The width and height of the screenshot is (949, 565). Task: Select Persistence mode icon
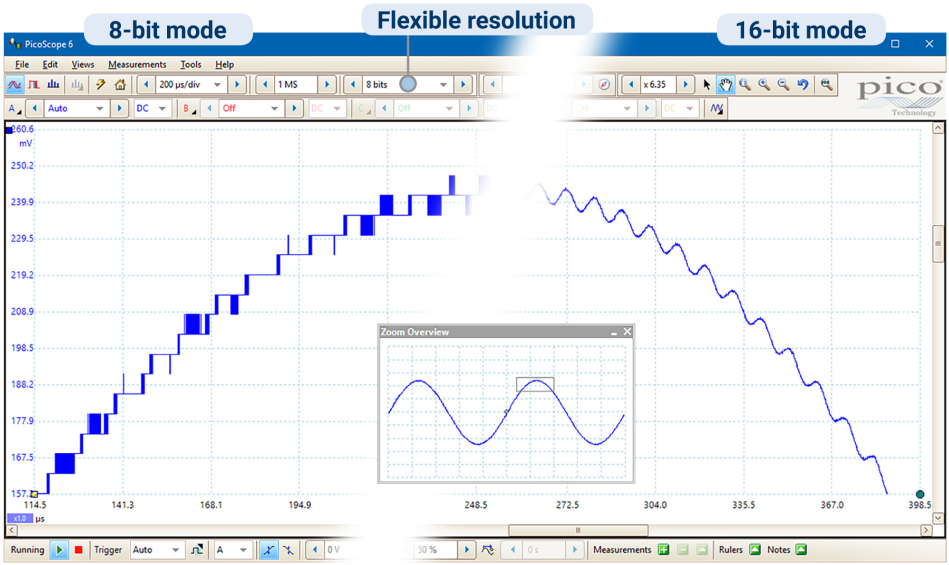pyautogui.click(x=34, y=85)
